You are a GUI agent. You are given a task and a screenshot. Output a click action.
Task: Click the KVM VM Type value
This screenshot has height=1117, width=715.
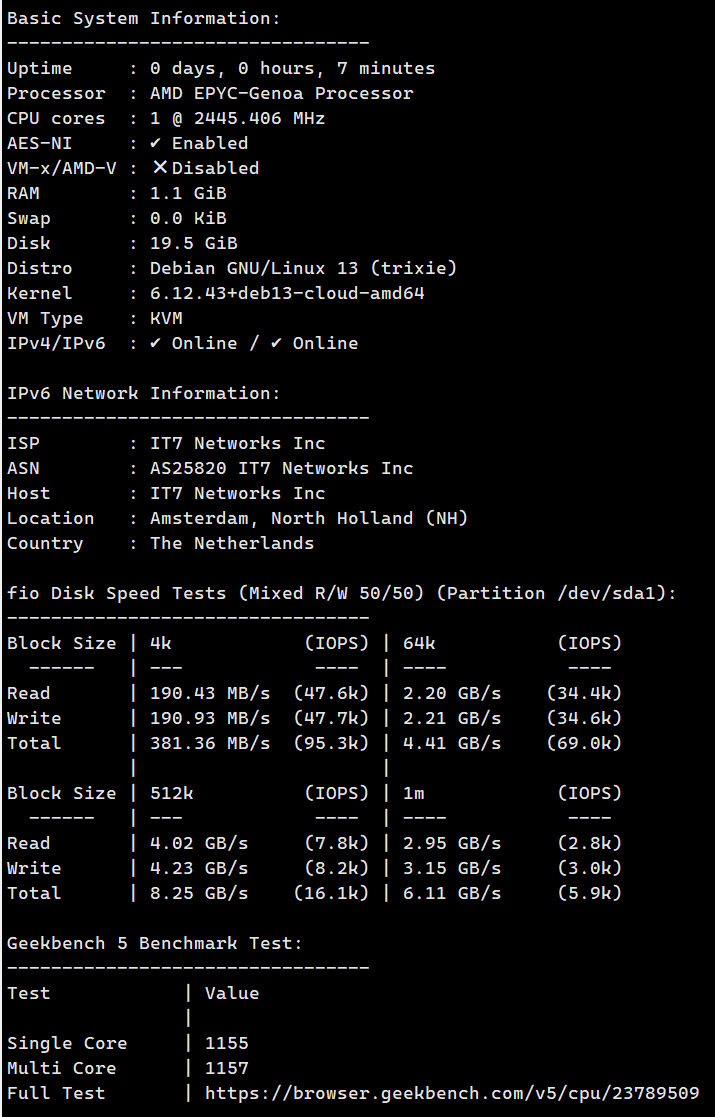coord(166,318)
